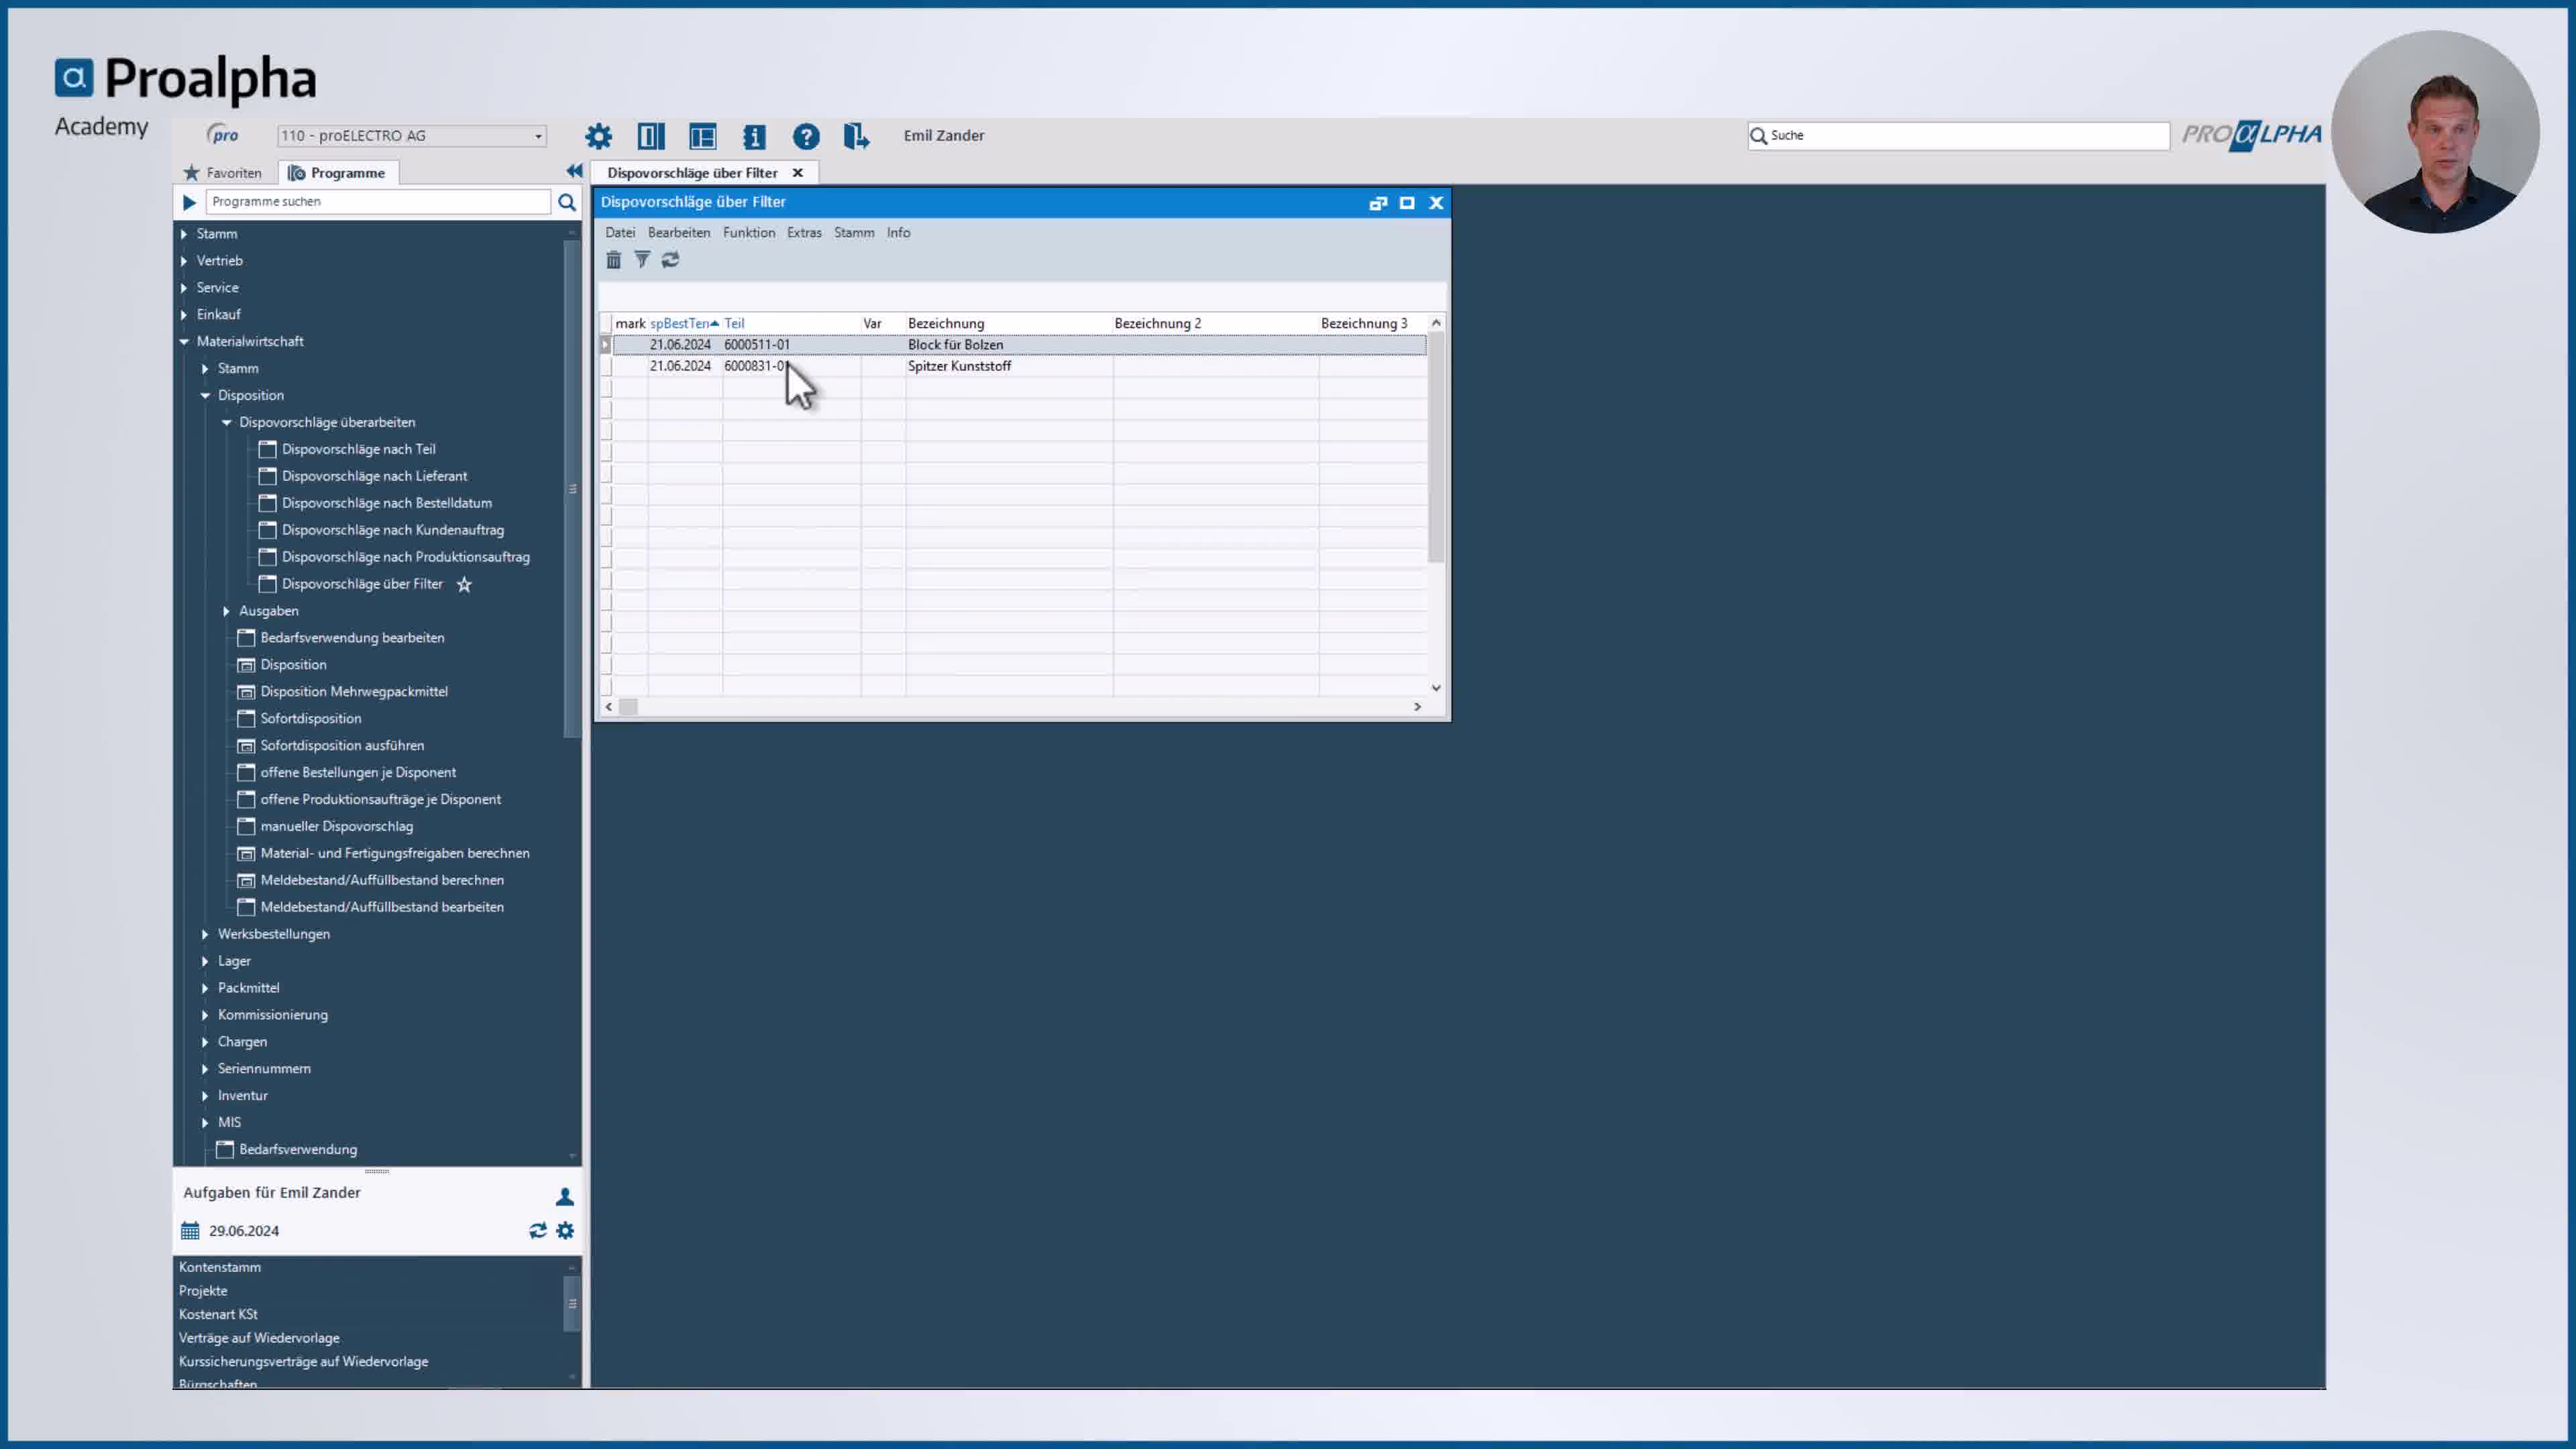Select row selector of Block für Bolzen row

pos(606,345)
